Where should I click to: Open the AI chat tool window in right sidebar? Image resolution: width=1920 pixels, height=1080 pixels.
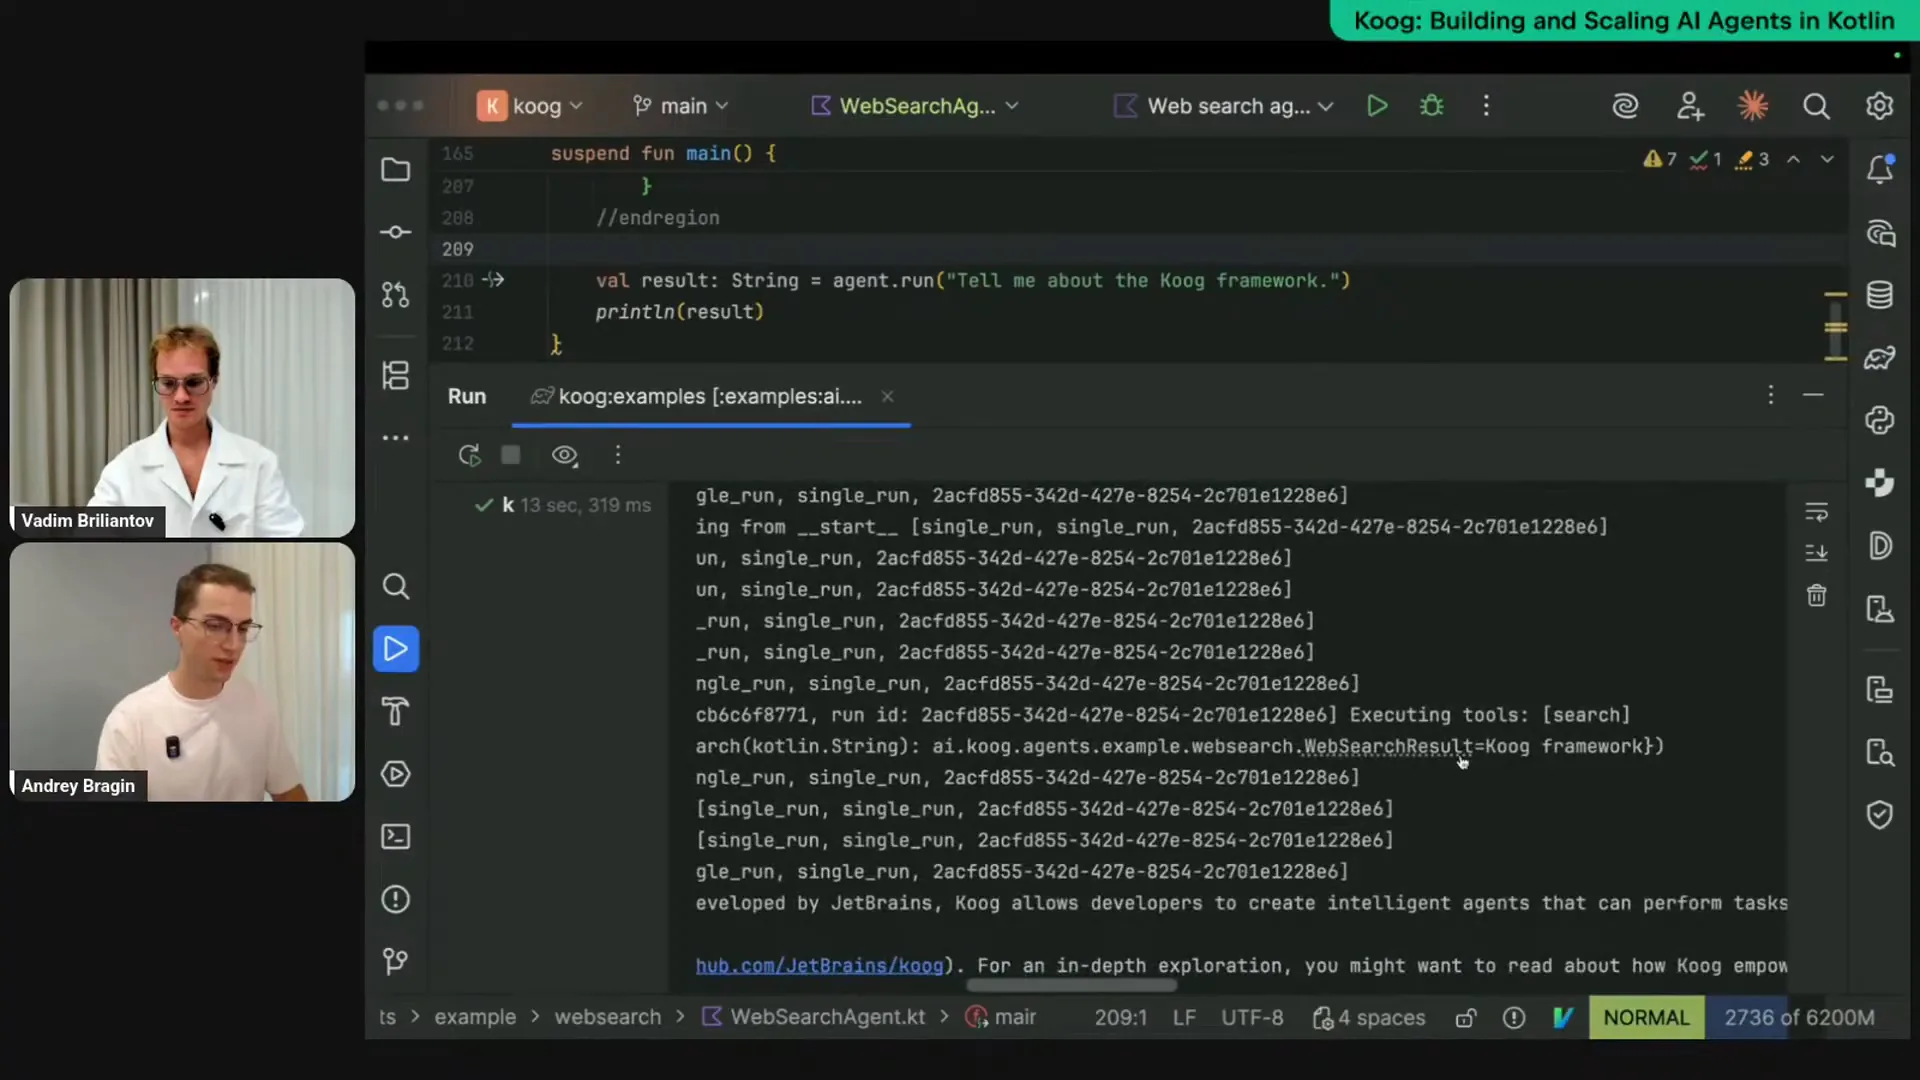point(1880,234)
